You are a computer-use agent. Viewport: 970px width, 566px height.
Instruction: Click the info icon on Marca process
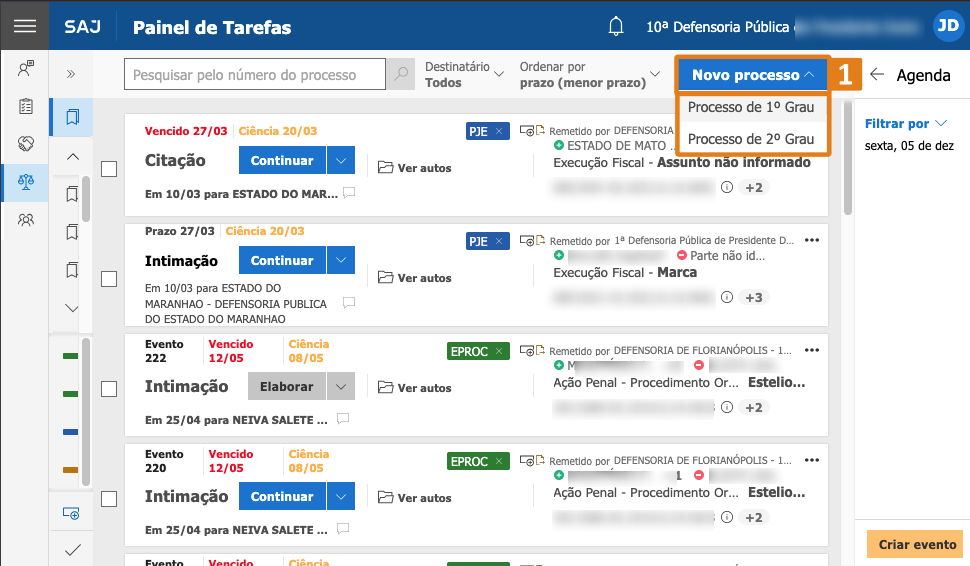pos(727,297)
